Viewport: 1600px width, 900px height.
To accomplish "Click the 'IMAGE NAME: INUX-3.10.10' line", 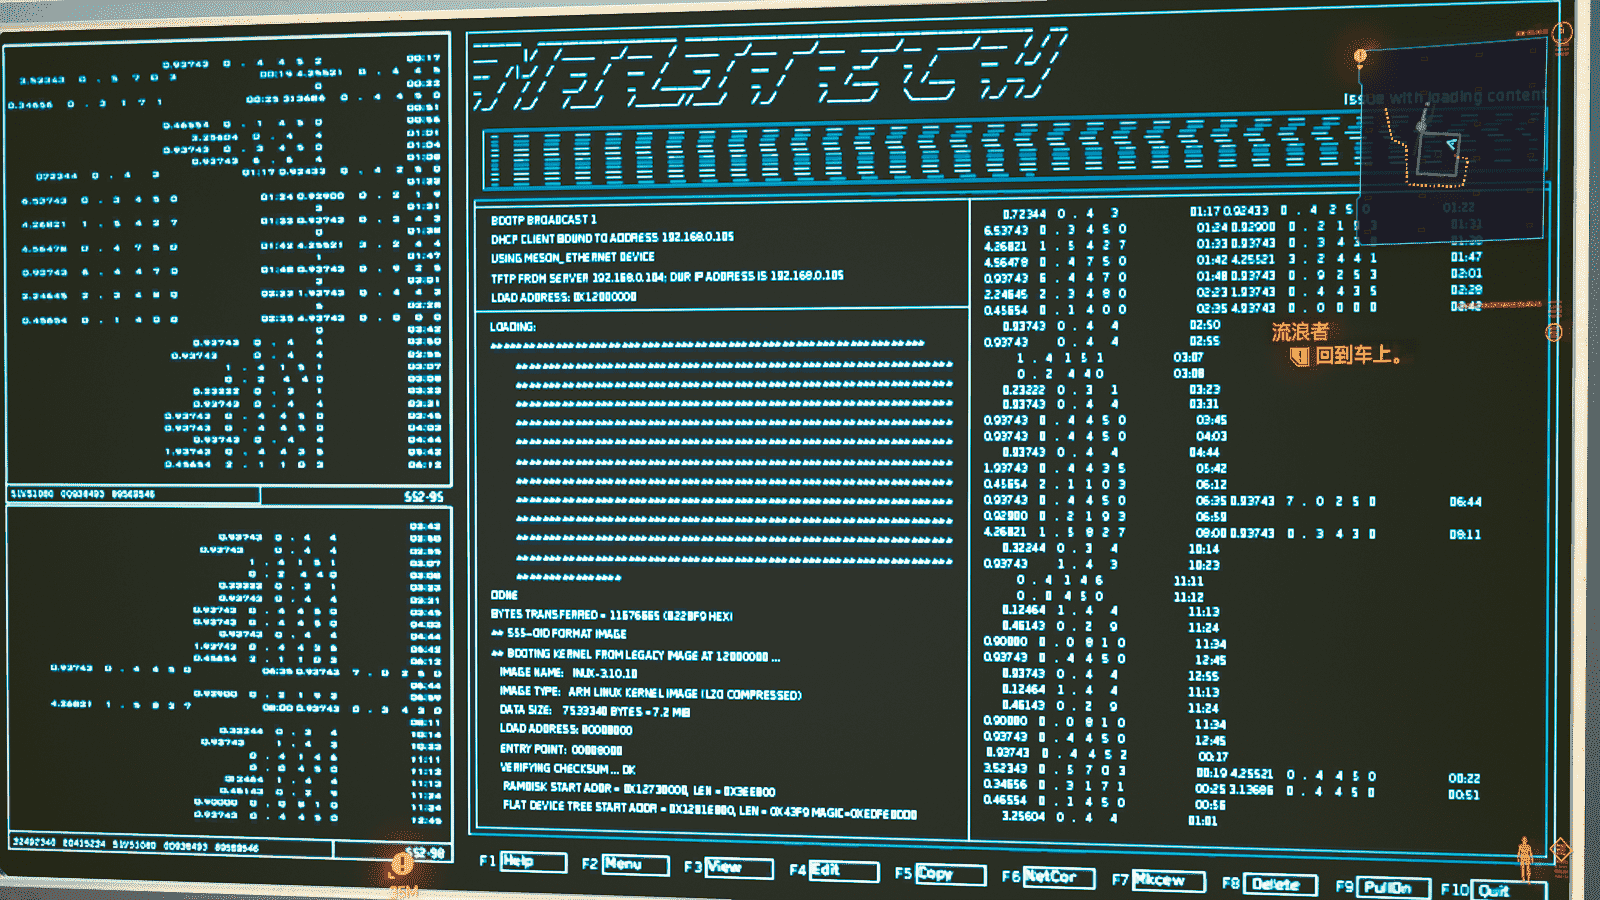I will click(x=568, y=673).
